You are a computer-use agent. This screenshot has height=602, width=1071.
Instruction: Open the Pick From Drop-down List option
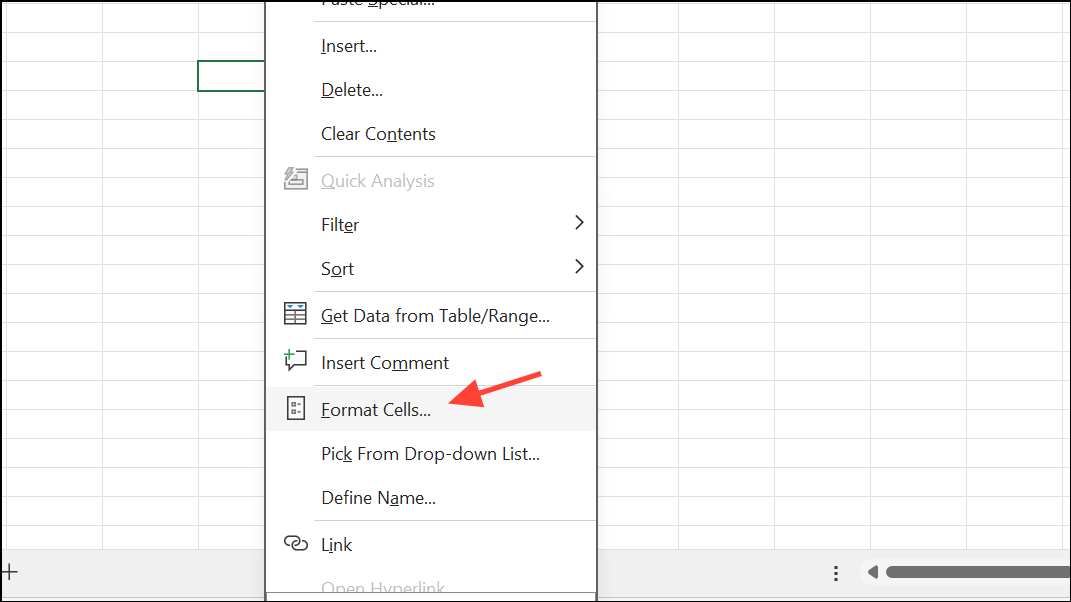pyautogui.click(x=429, y=453)
